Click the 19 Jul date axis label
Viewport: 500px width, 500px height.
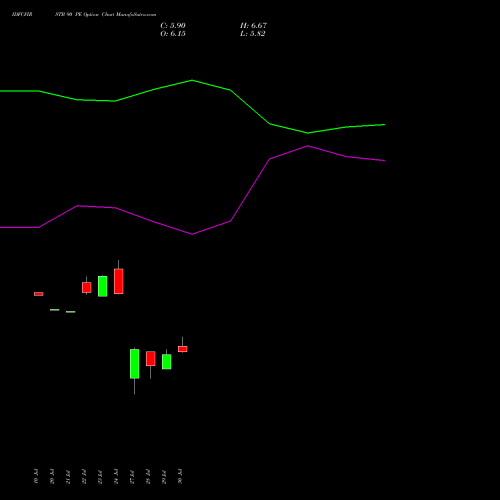pyautogui.click(x=36, y=476)
